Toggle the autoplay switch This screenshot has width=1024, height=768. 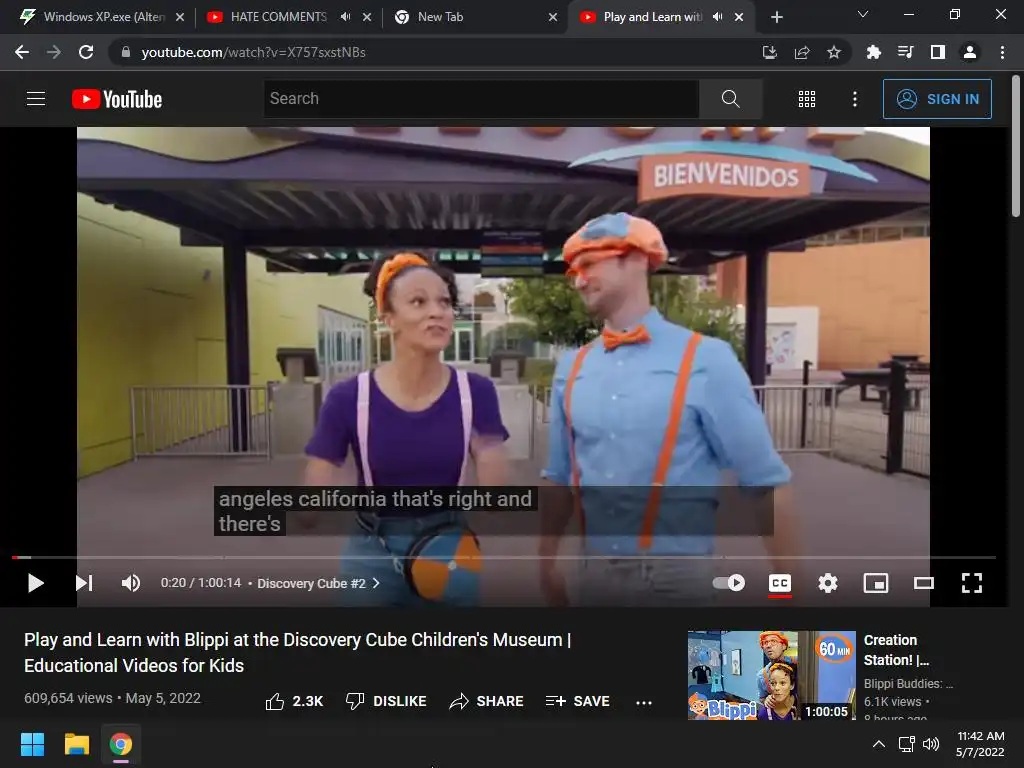click(729, 583)
